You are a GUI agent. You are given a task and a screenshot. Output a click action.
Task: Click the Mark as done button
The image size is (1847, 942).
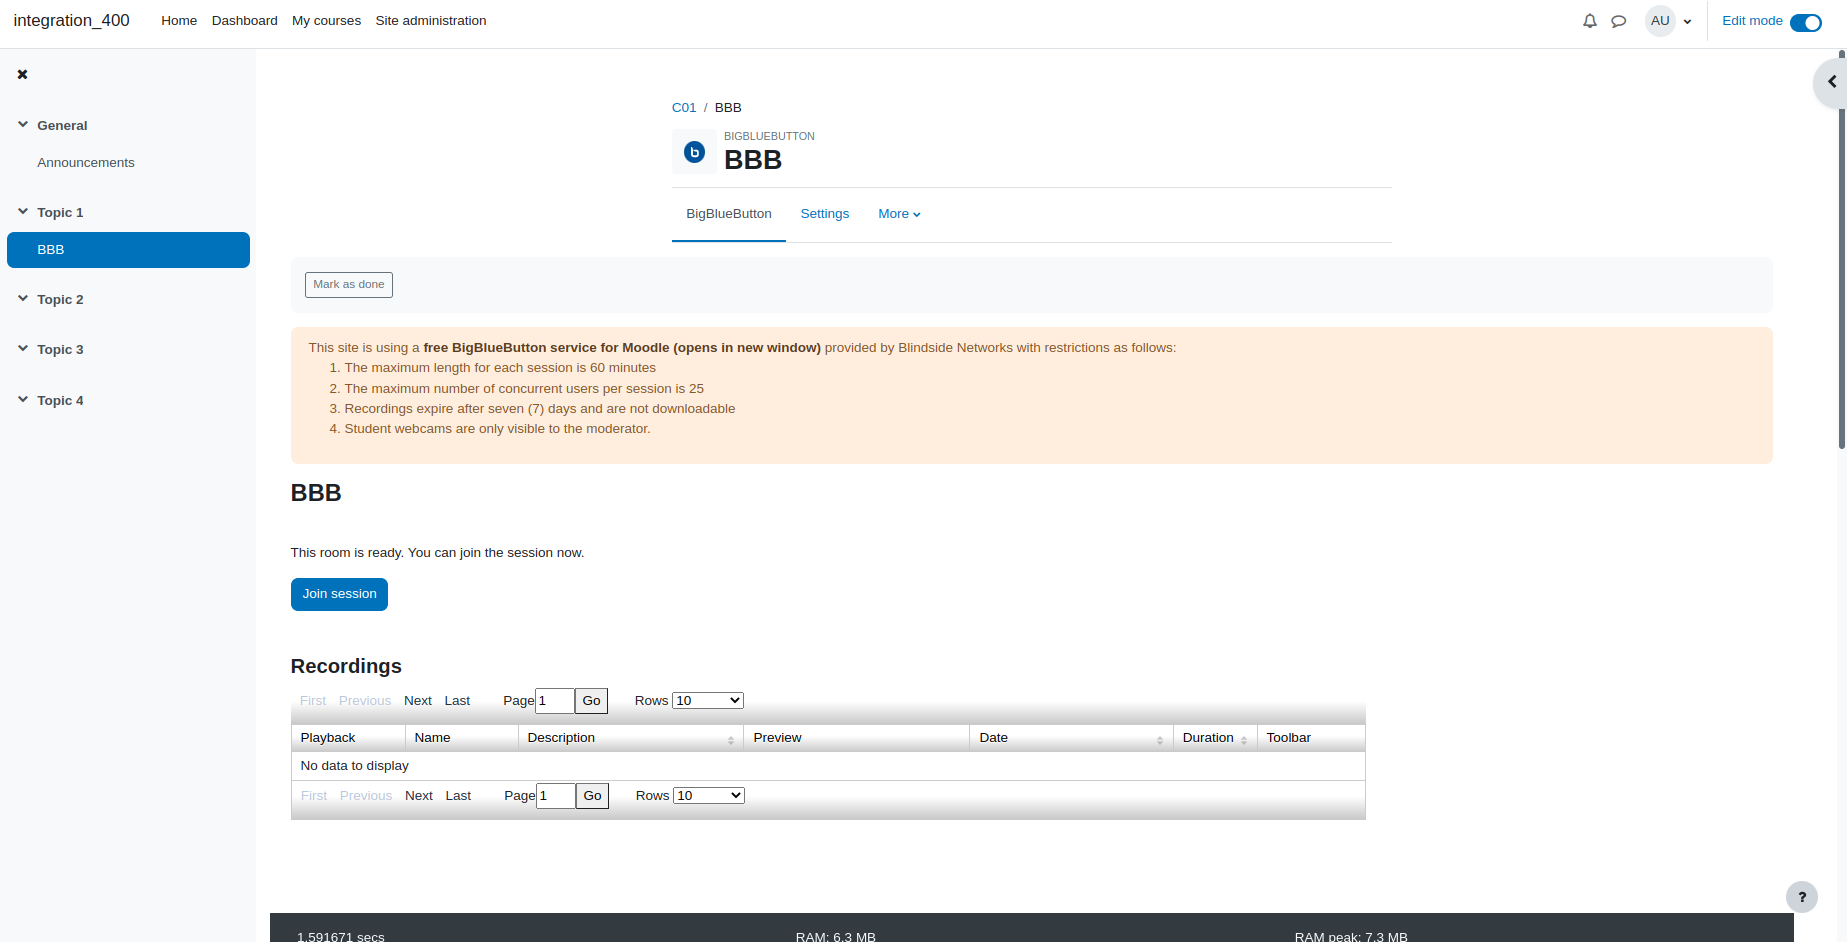click(x=349, y=285)
